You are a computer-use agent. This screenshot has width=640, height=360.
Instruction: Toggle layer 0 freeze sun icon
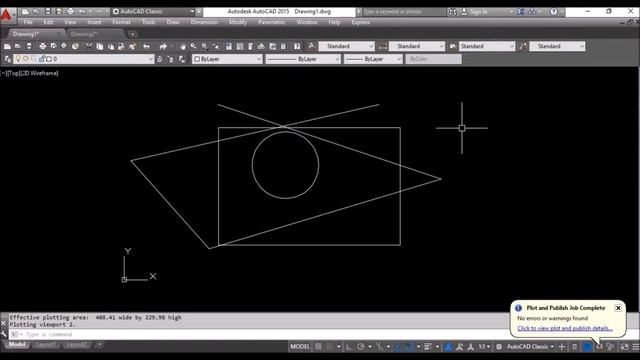pyautogui.click(x=26, y=59)
